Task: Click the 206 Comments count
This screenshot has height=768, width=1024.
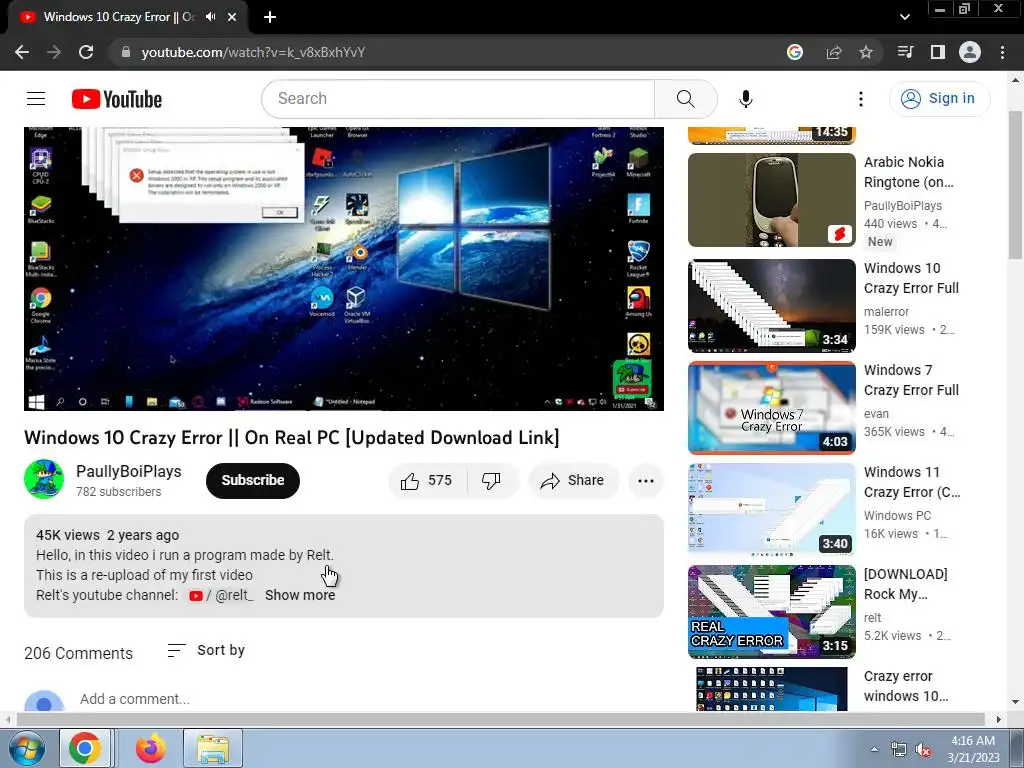Action: pyautogui.click(x=78, y=653)
